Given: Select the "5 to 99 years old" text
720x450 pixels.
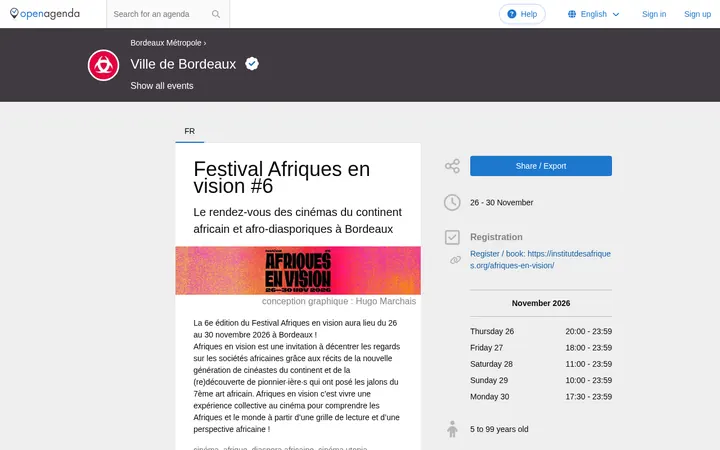Looking at the screenshot, I should 499,429.
